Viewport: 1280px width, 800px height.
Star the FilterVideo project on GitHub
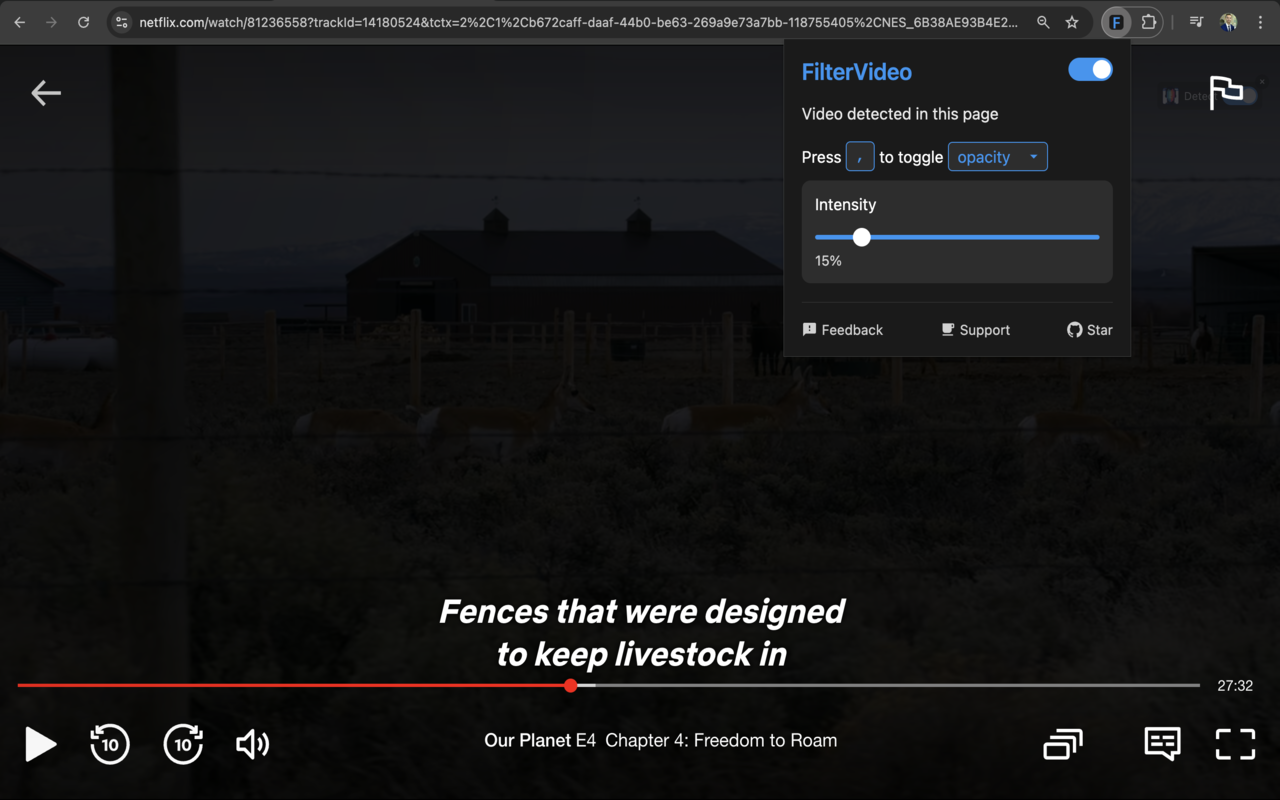1089,329
